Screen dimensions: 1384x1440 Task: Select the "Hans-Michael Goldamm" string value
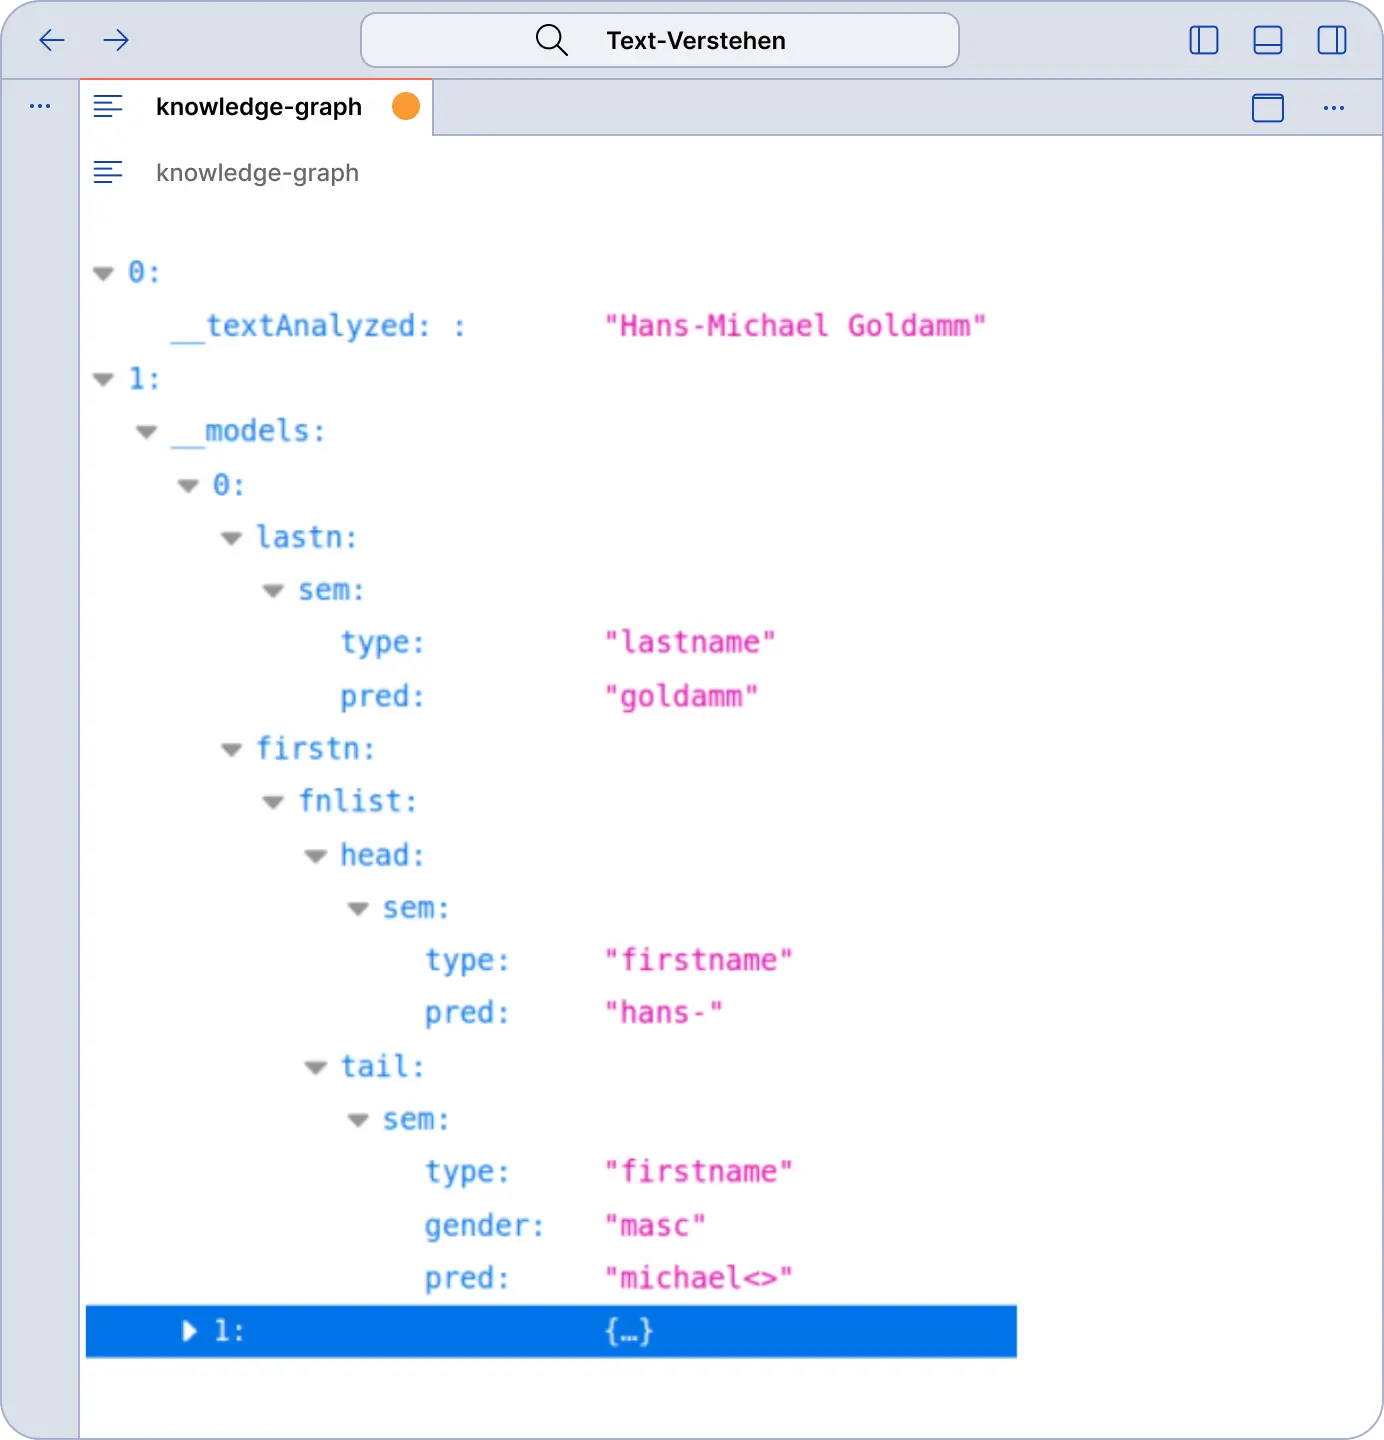pos(795,326)
